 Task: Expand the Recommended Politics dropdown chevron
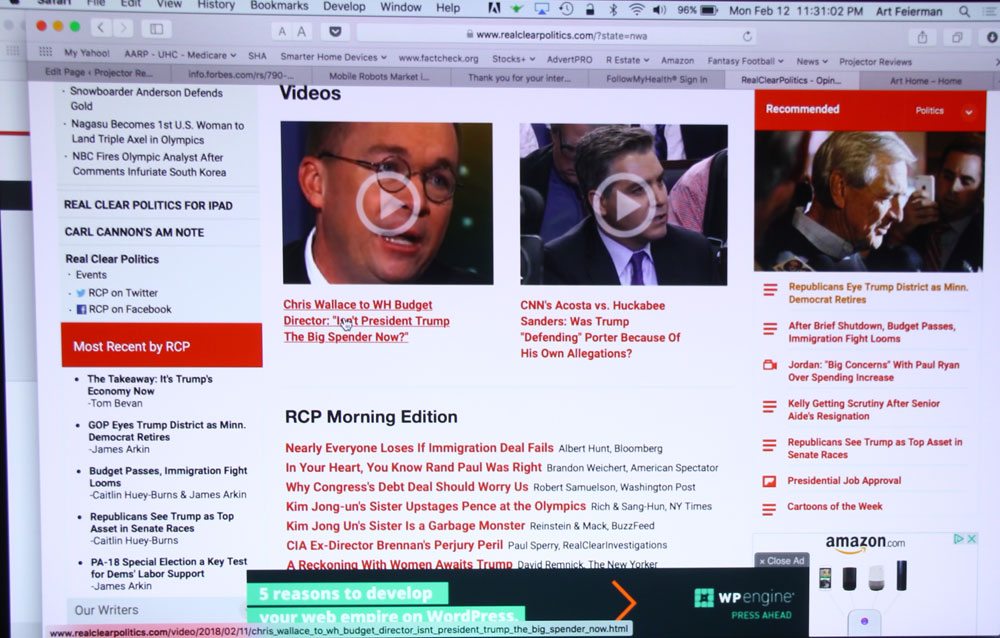pyautogui.click(x=969, y=112)
